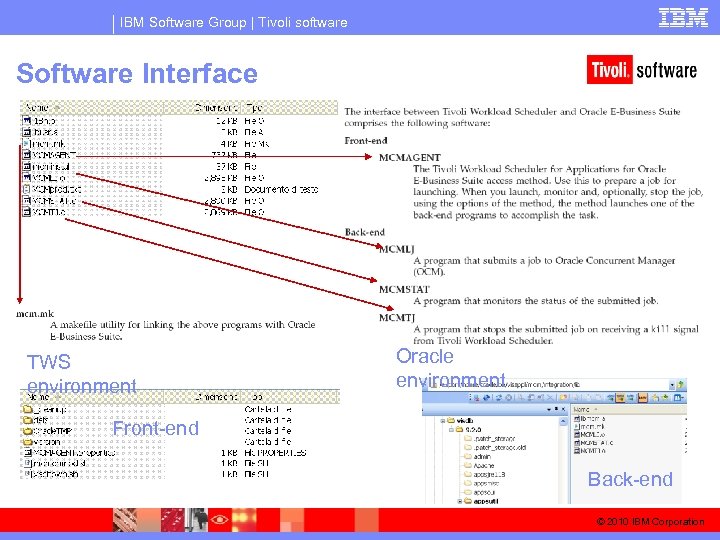Open folder tree panel options dropdown arrow
The width and height of the screenshot is (720, 540).
click(549, 409)
